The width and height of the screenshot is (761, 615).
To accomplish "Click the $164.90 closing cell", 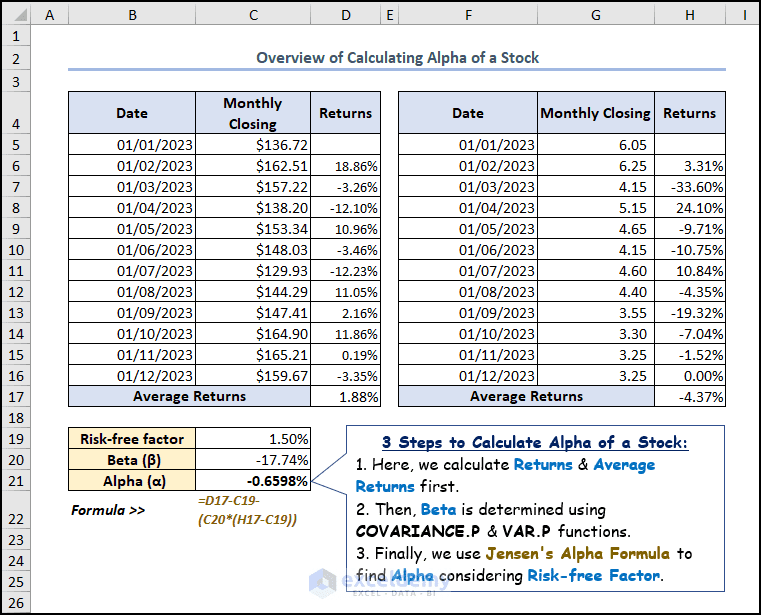I will (253, 334).
